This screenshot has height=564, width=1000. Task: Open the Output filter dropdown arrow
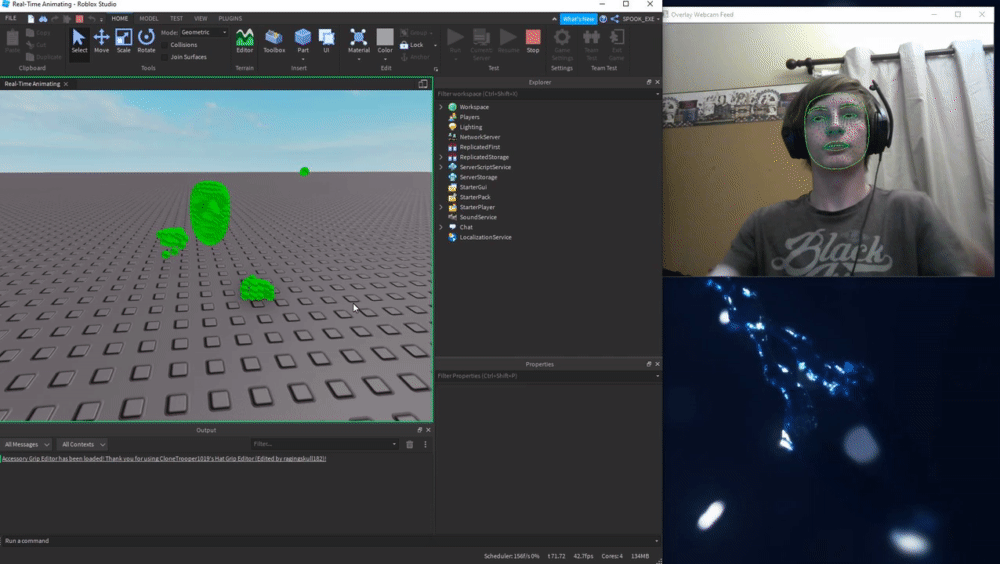[394, 444]
